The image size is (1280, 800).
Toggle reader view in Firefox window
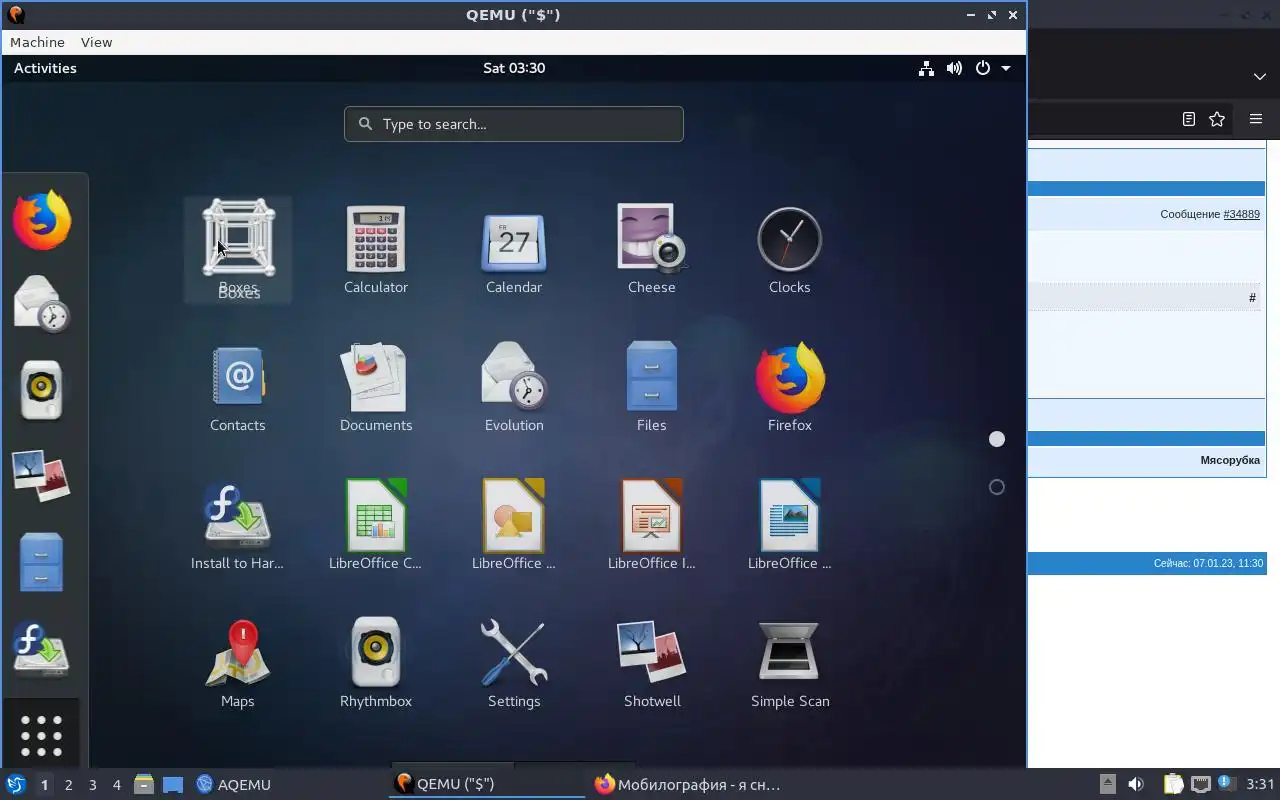(1189, 119)
